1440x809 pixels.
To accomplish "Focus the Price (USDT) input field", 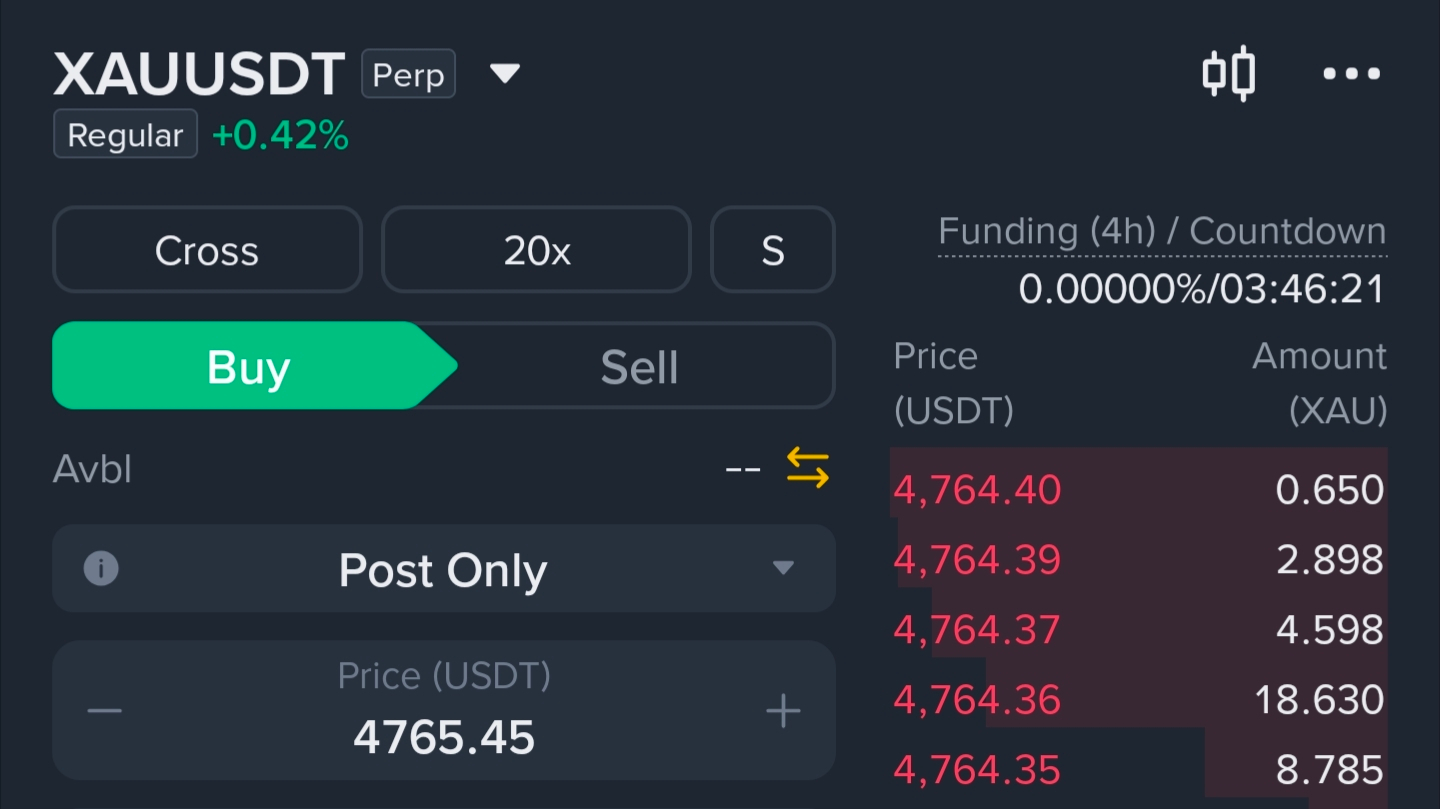I will (x=444, y=736).
